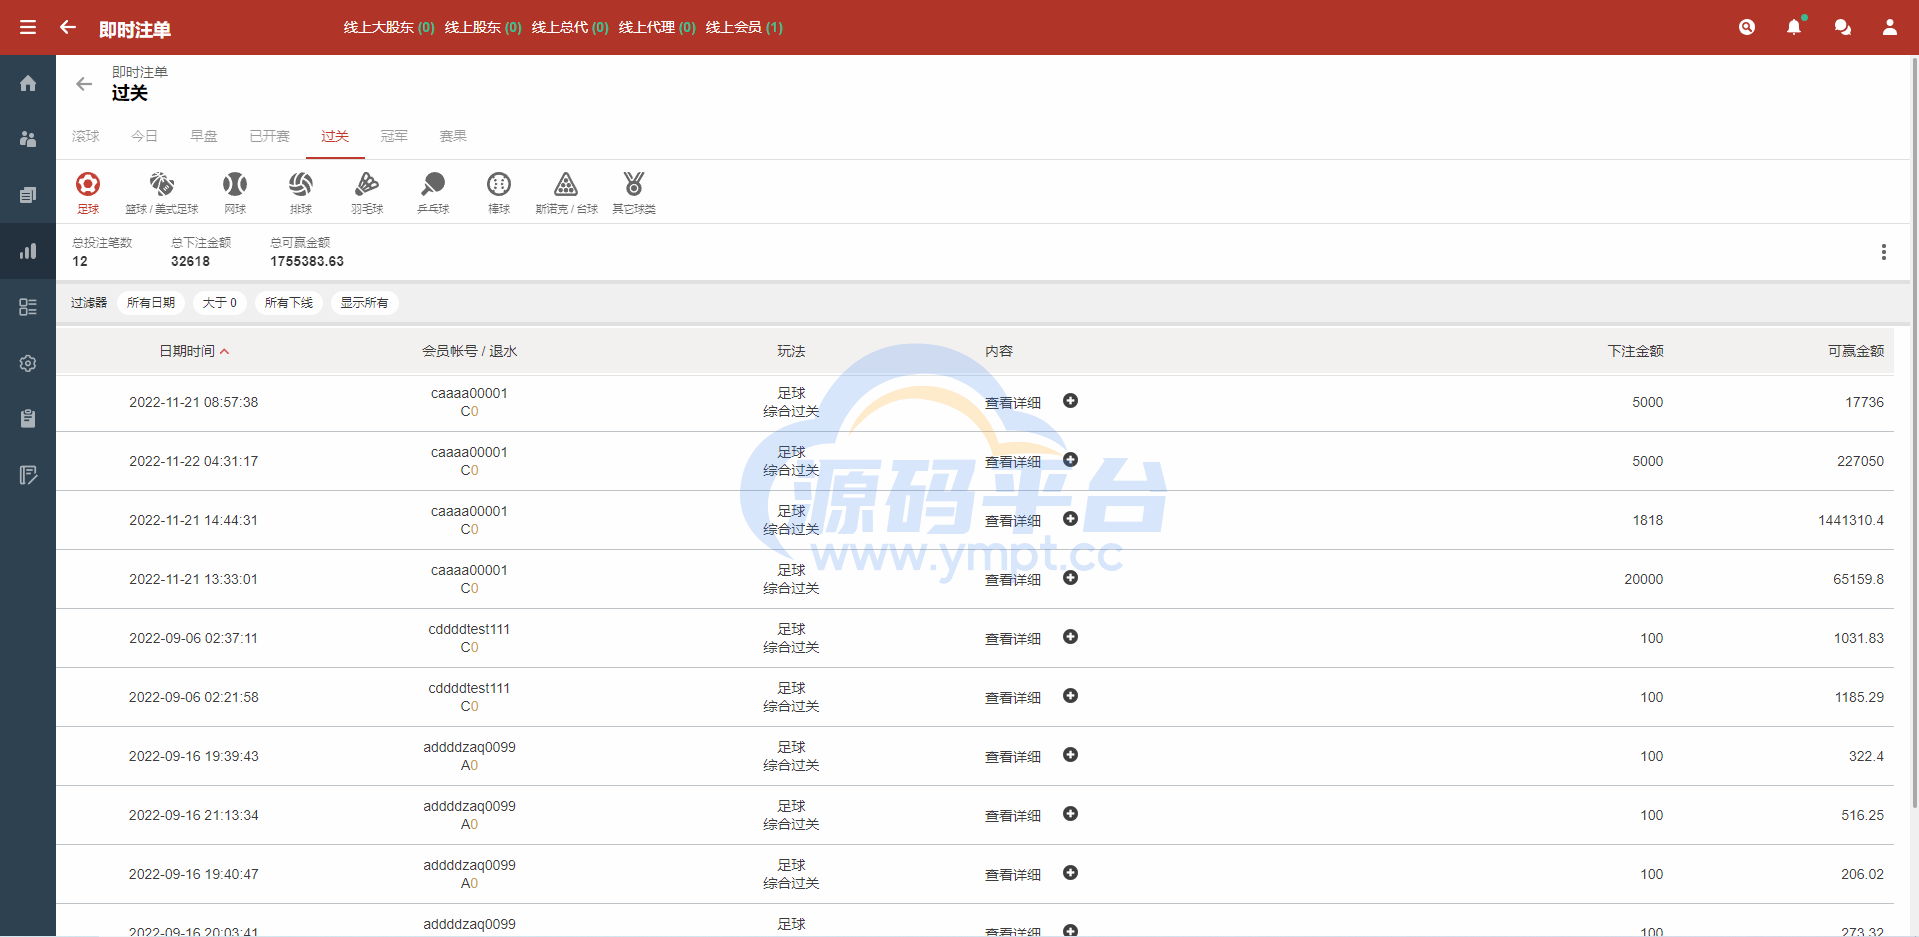Open 线上总代 (0) in the header
The image size is (1919, 937).
570,27
